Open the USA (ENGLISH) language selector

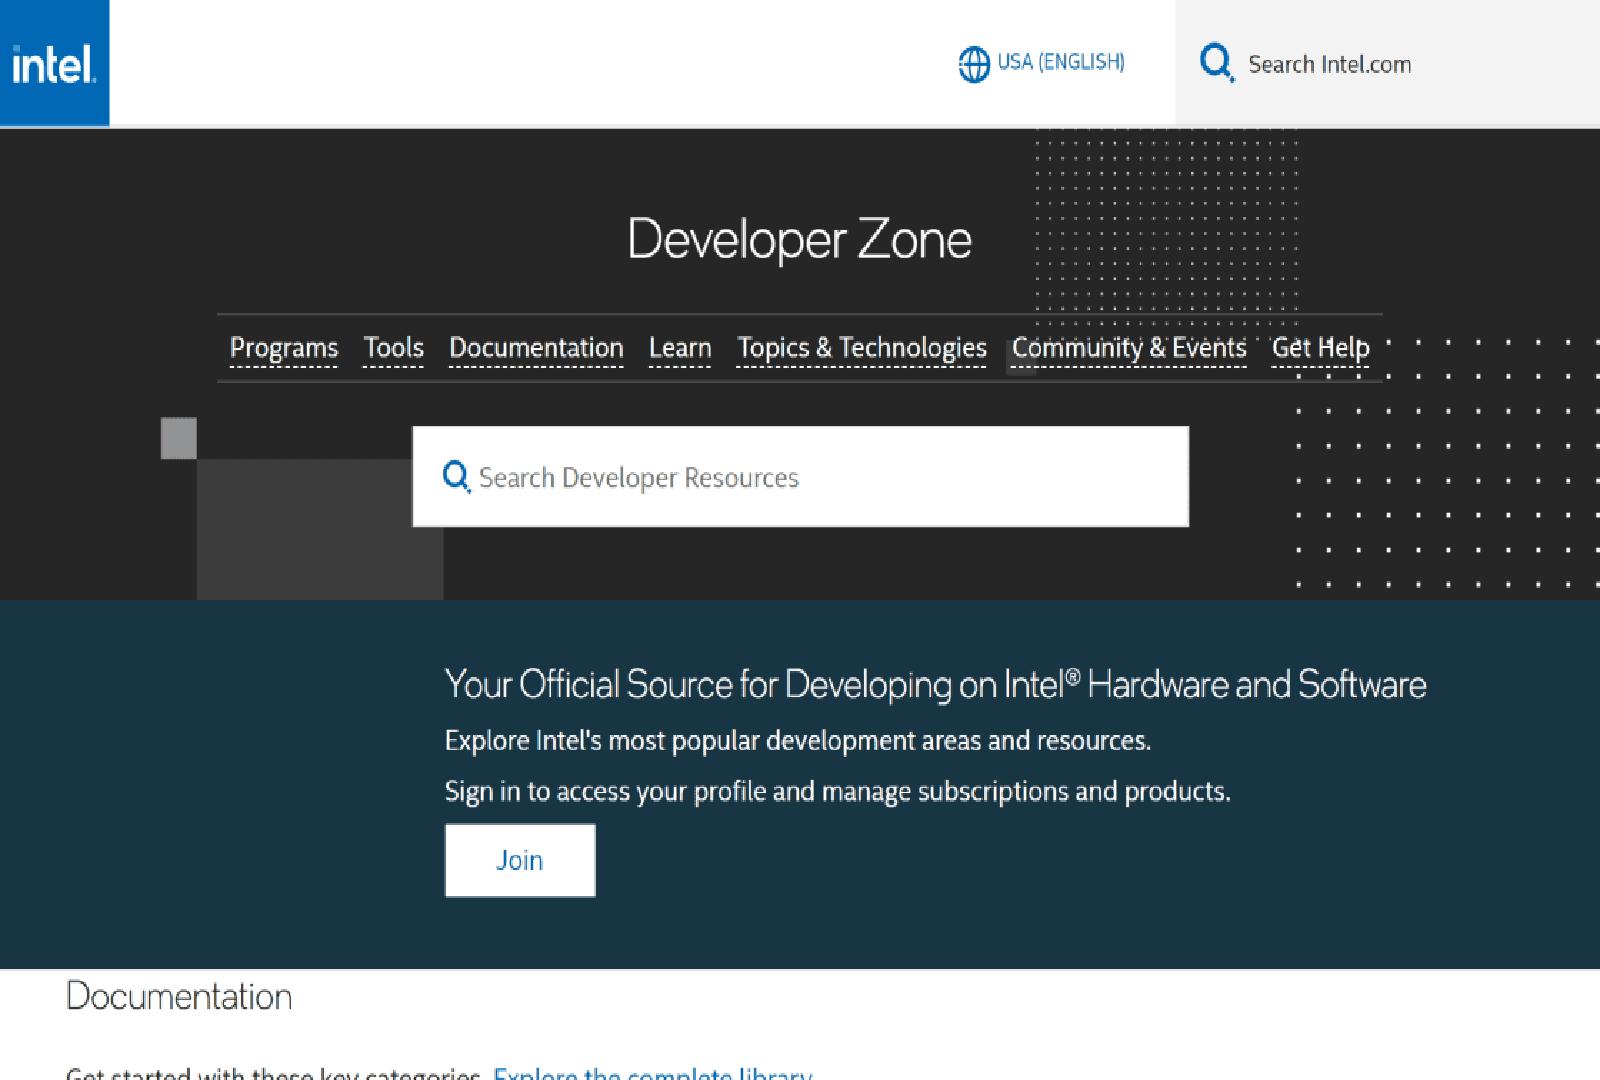[1060, 63]
